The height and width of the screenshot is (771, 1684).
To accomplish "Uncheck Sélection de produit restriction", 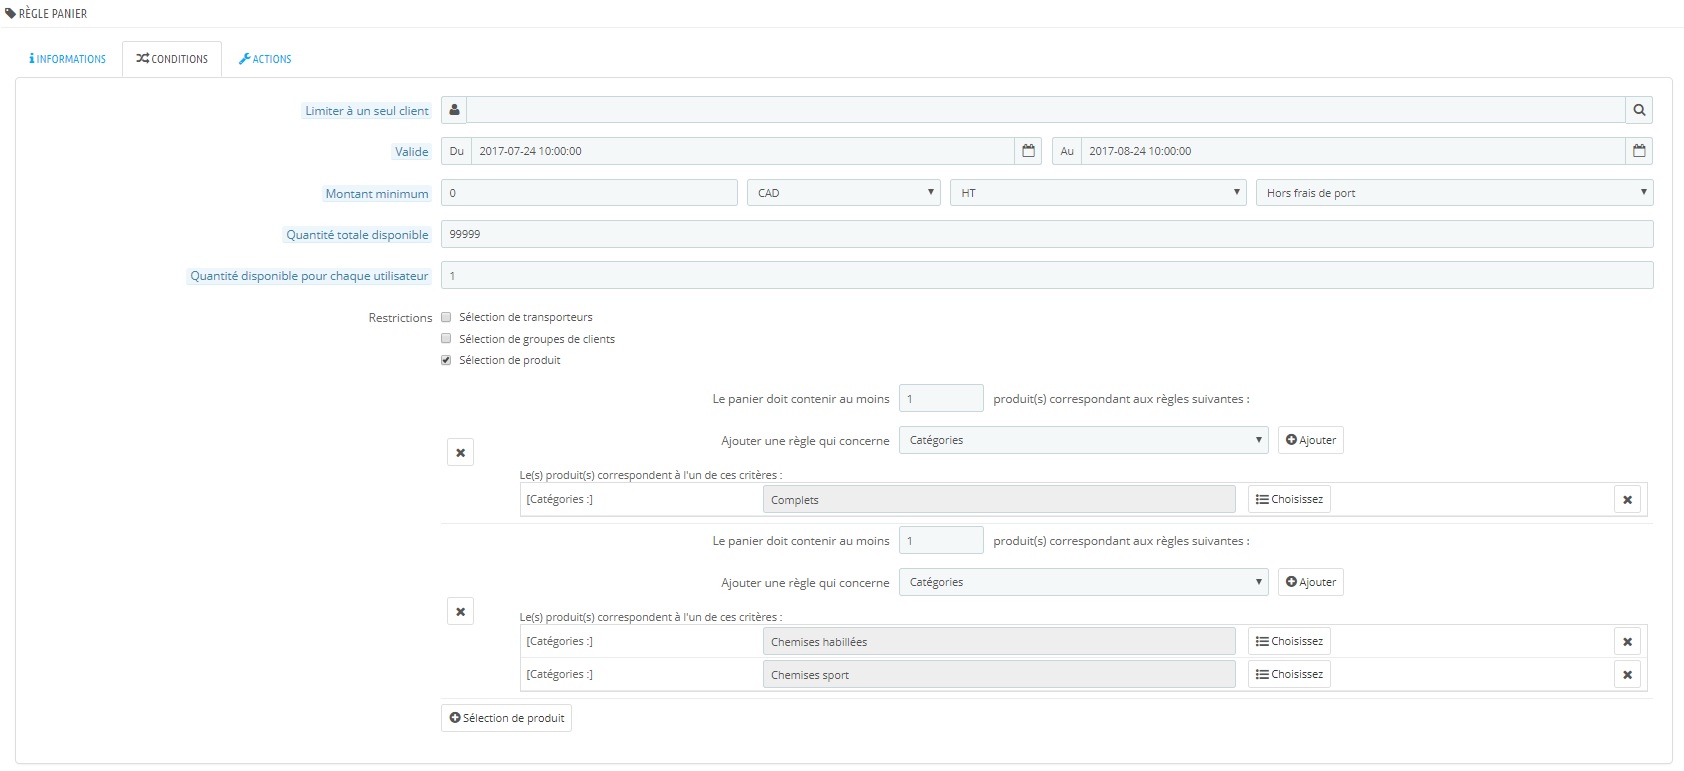I will (446, 360).
